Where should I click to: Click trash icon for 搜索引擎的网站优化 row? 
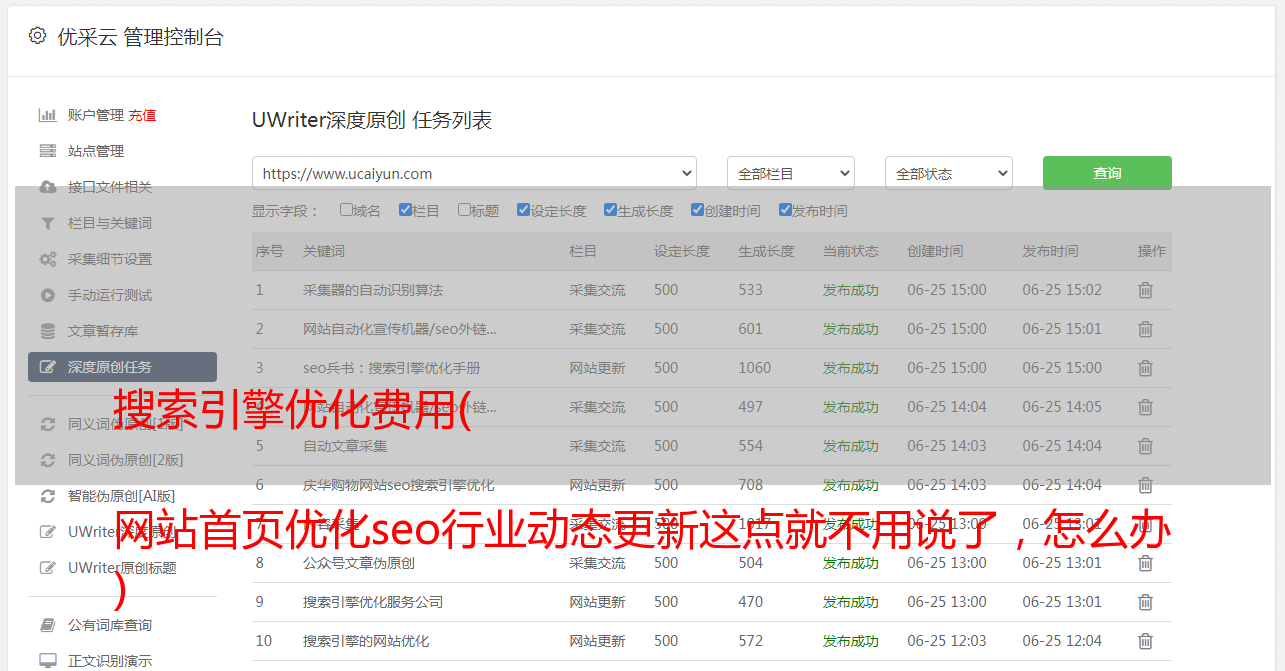1145,641
